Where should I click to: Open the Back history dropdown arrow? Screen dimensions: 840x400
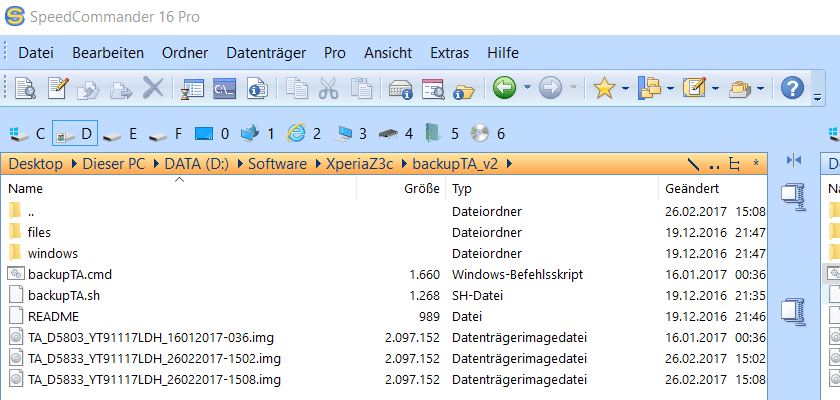click(x=527, y=88)
